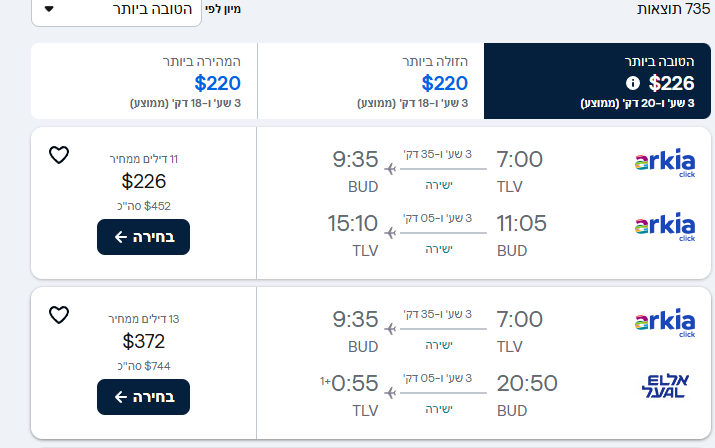
Task: Open the 11 דילים ממחיר deals link
Action: 143,159
